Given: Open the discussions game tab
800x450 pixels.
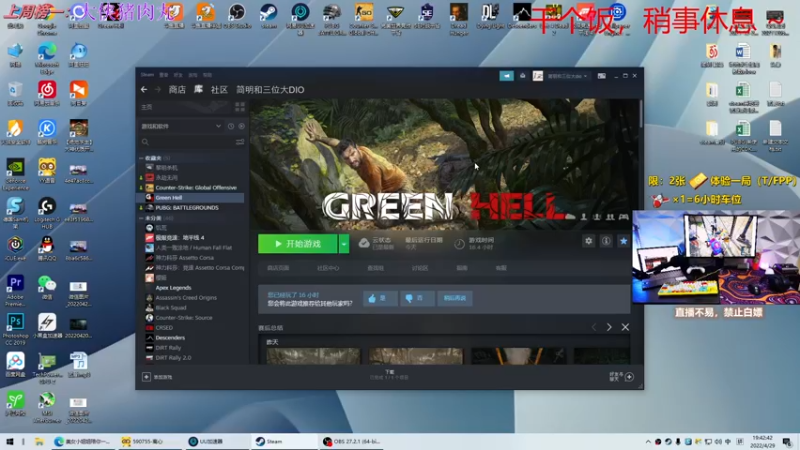Looking at the screenshot, I should [420, 268].
